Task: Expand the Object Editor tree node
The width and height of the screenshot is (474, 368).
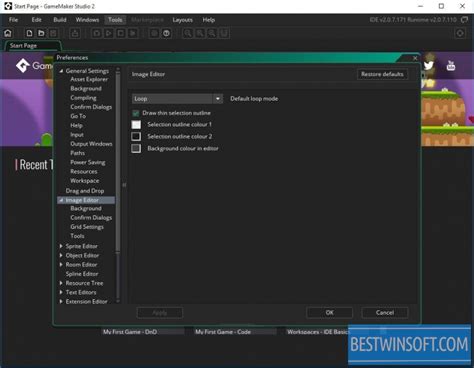Action: (61, 255)
